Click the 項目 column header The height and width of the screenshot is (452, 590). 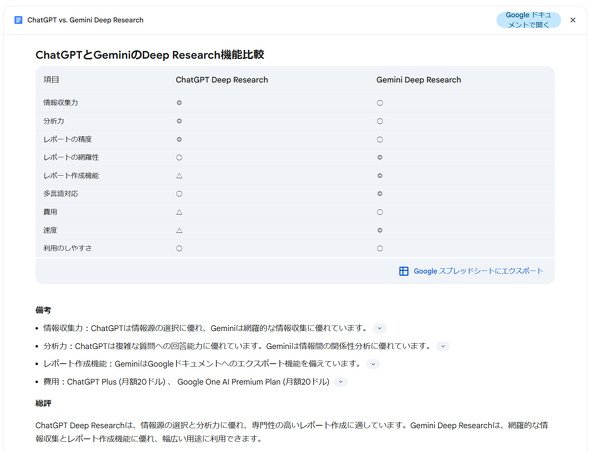coord(51,79)
